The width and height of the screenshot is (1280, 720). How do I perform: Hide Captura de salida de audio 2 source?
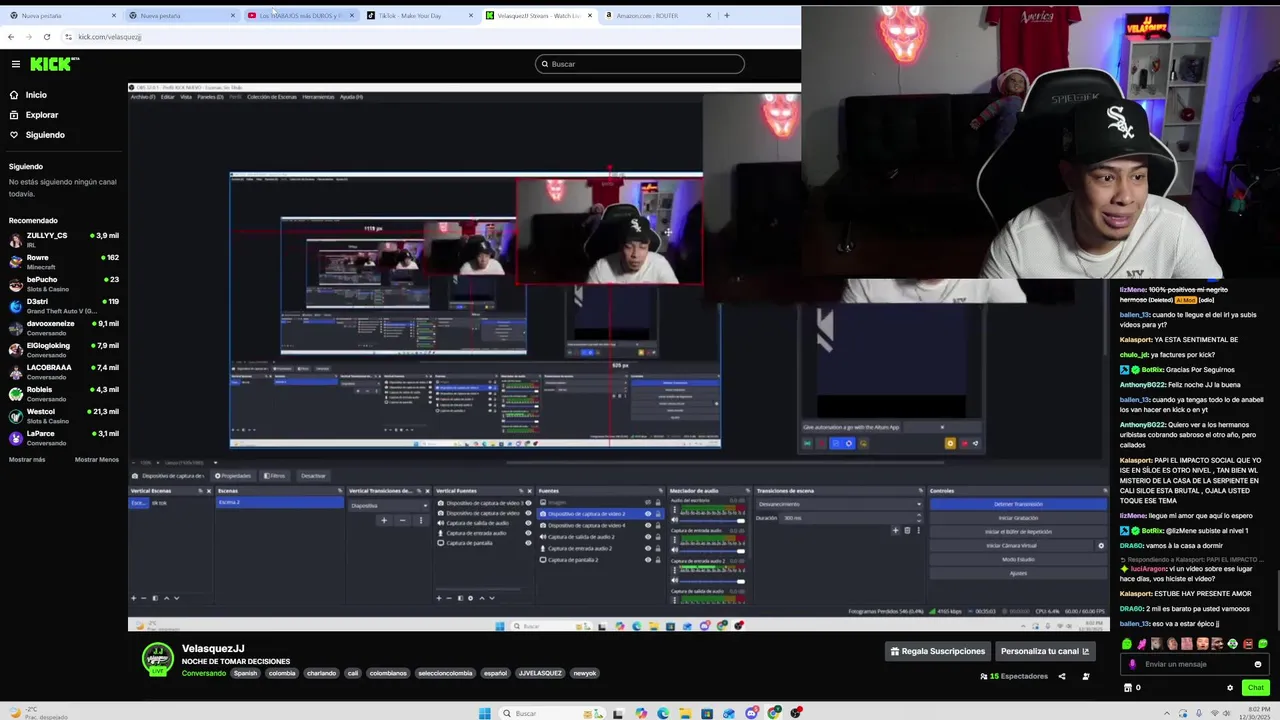[647, 537]
